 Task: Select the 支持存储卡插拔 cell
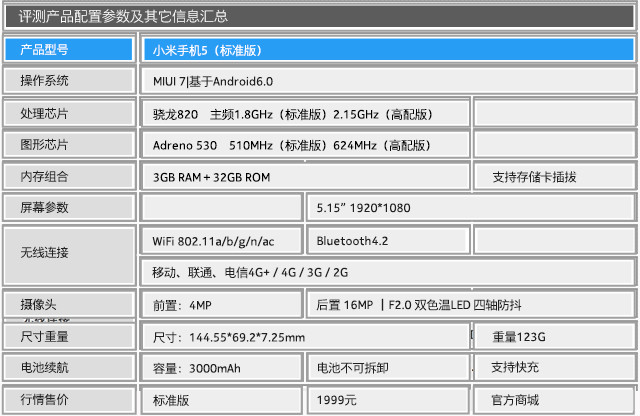click(x=554, y=177)
